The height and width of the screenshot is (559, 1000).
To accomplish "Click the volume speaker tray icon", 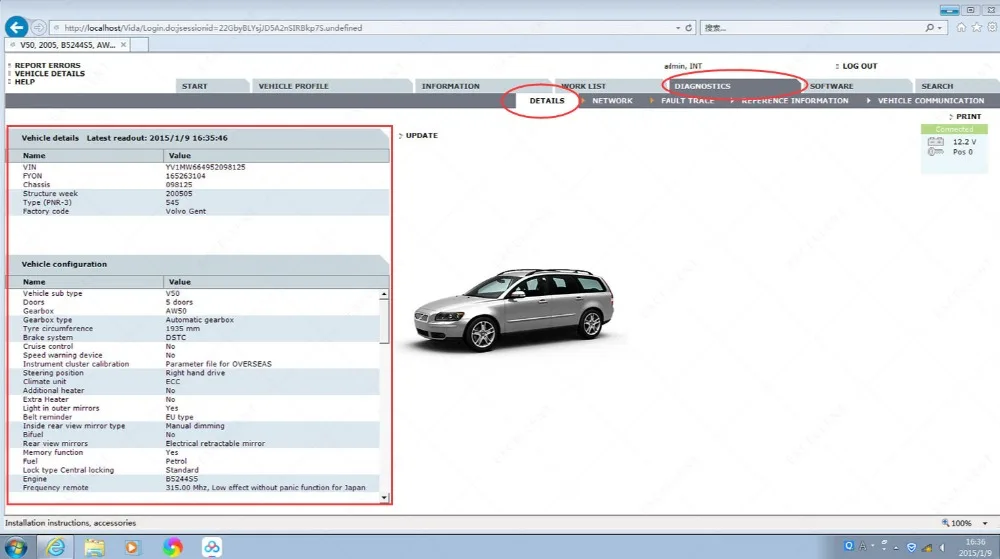I will (x=942, y=548).
